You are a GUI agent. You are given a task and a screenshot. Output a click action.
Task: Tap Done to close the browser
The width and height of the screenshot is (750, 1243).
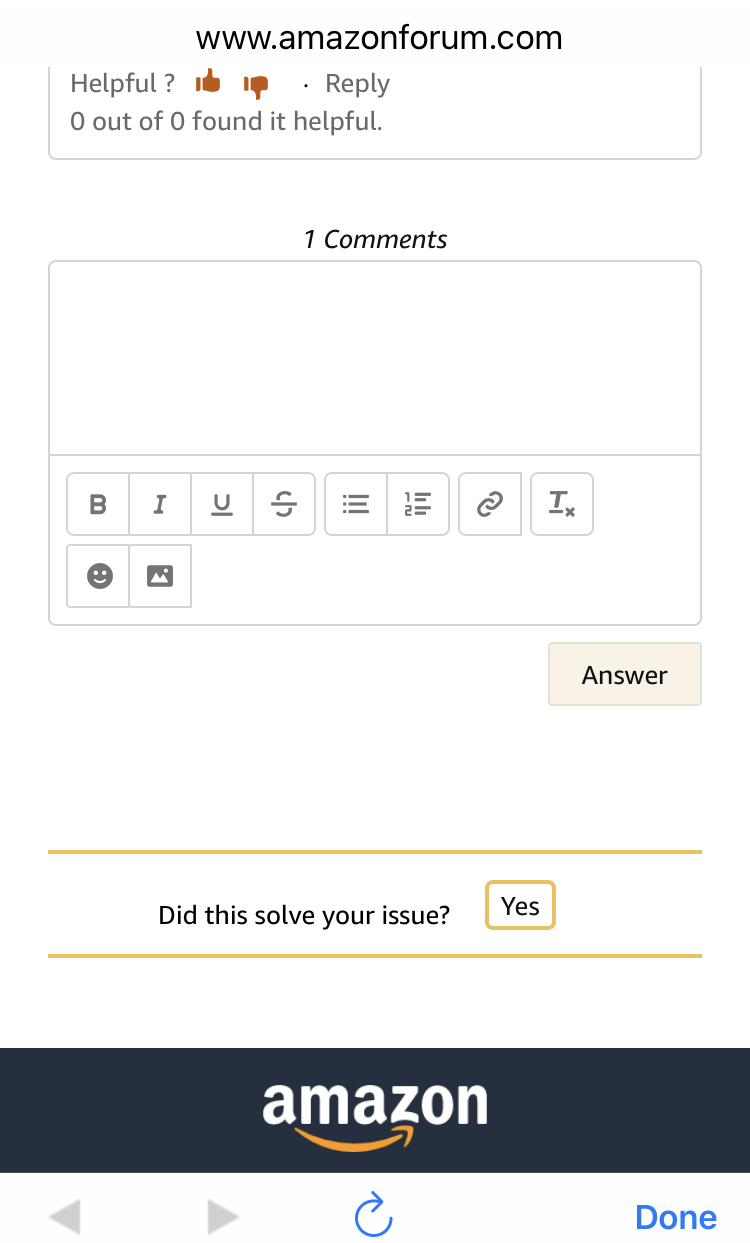coord(676,1217)
